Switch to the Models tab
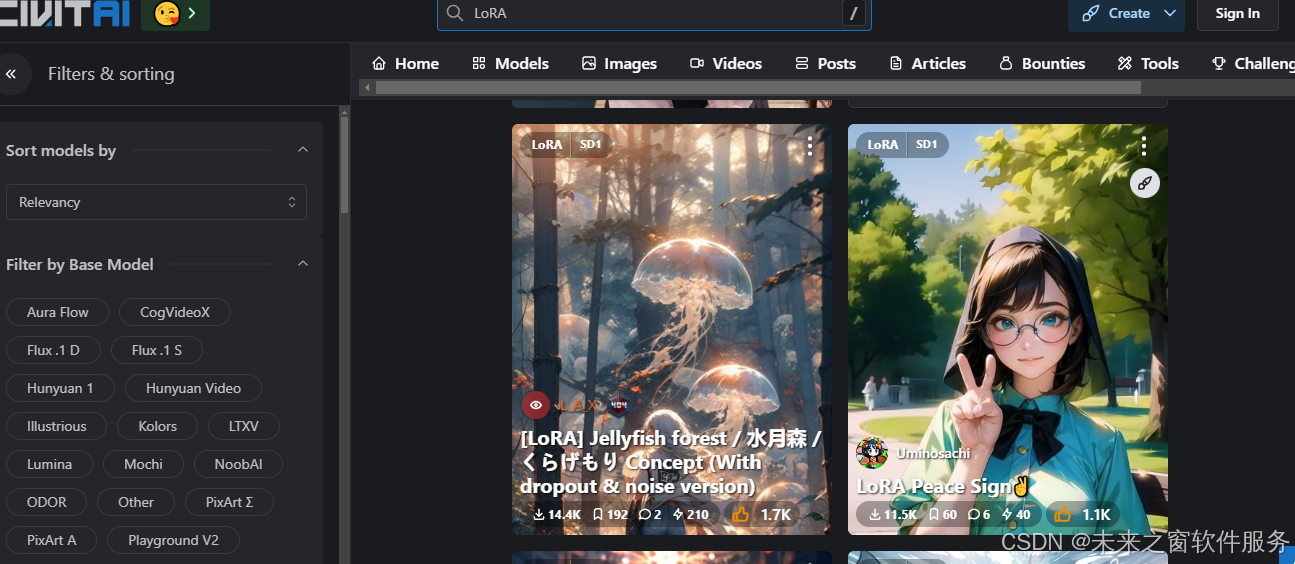The image size is (1295, 564). (x=510, y=63)
